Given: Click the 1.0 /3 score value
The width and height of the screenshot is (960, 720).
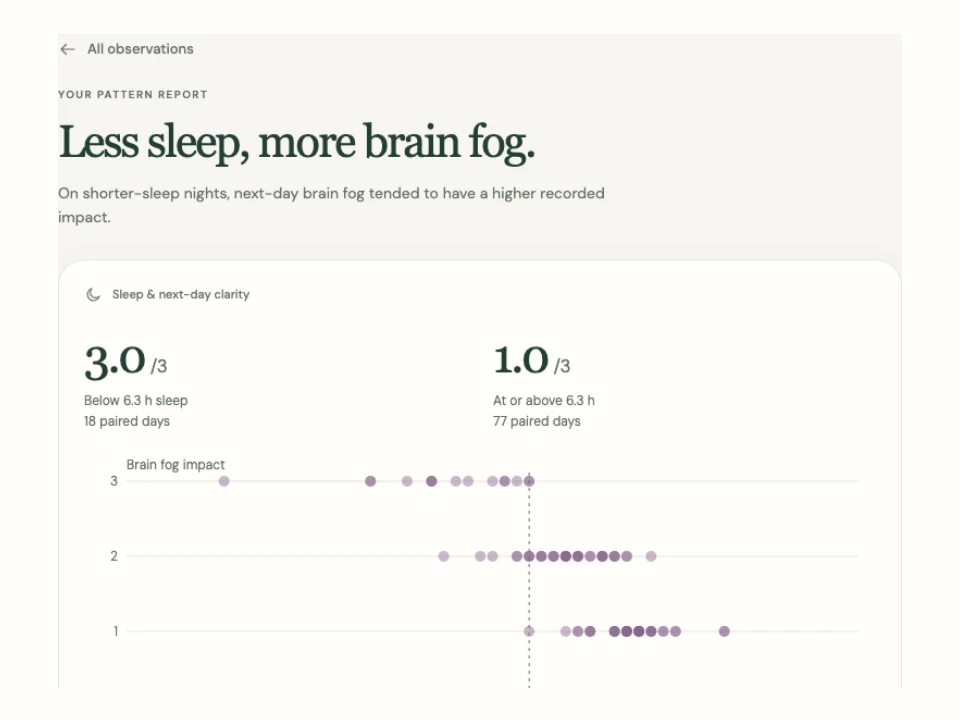Looking at the screenshot, I should click(x=531, y=361).
